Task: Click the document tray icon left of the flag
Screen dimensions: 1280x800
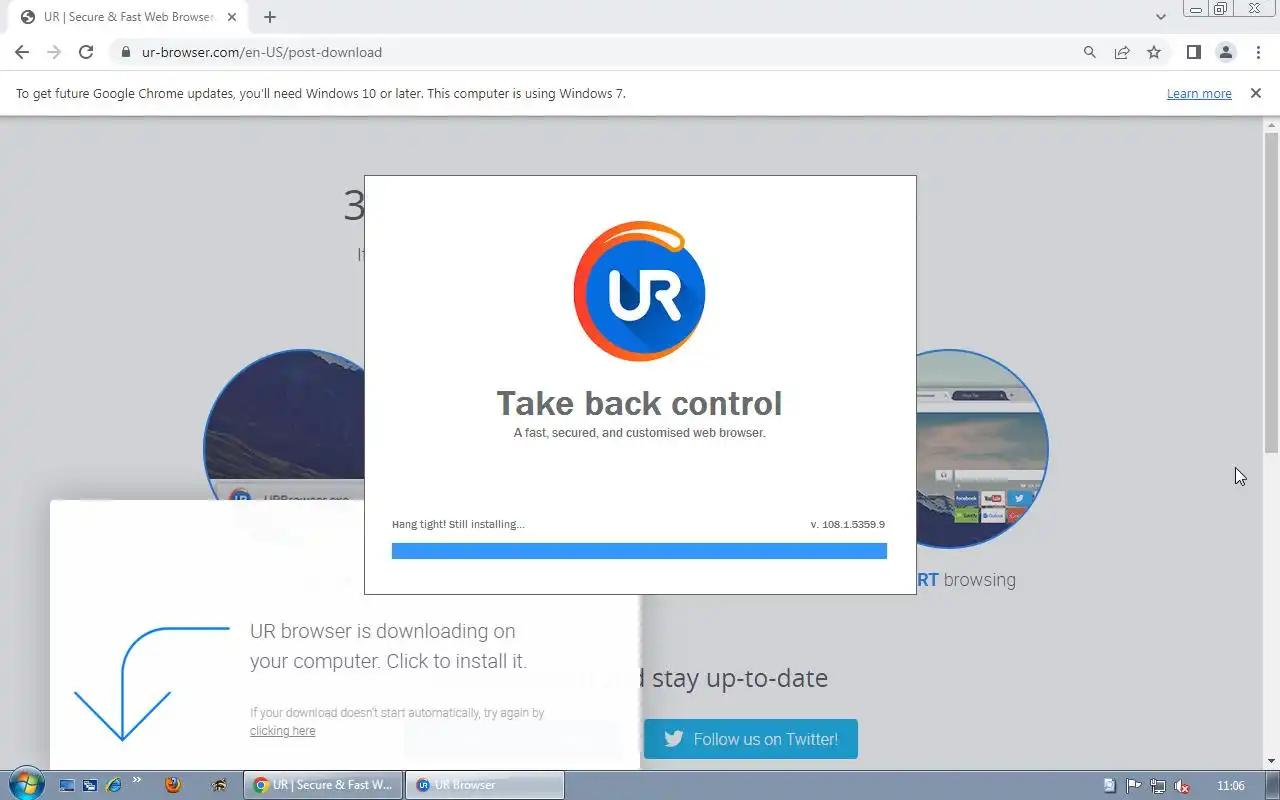Action: [1110, 786]
